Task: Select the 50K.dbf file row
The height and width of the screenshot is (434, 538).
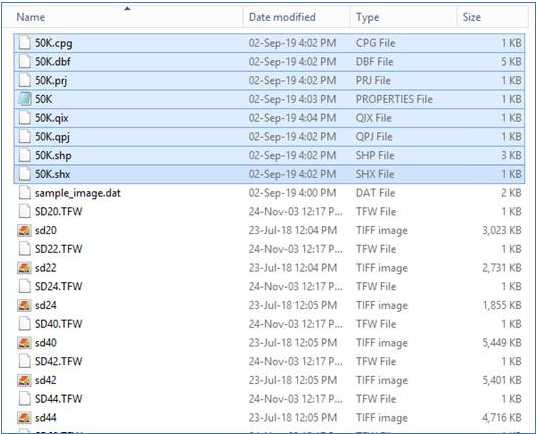Action: pyautogui.click(x=269, y=62)
